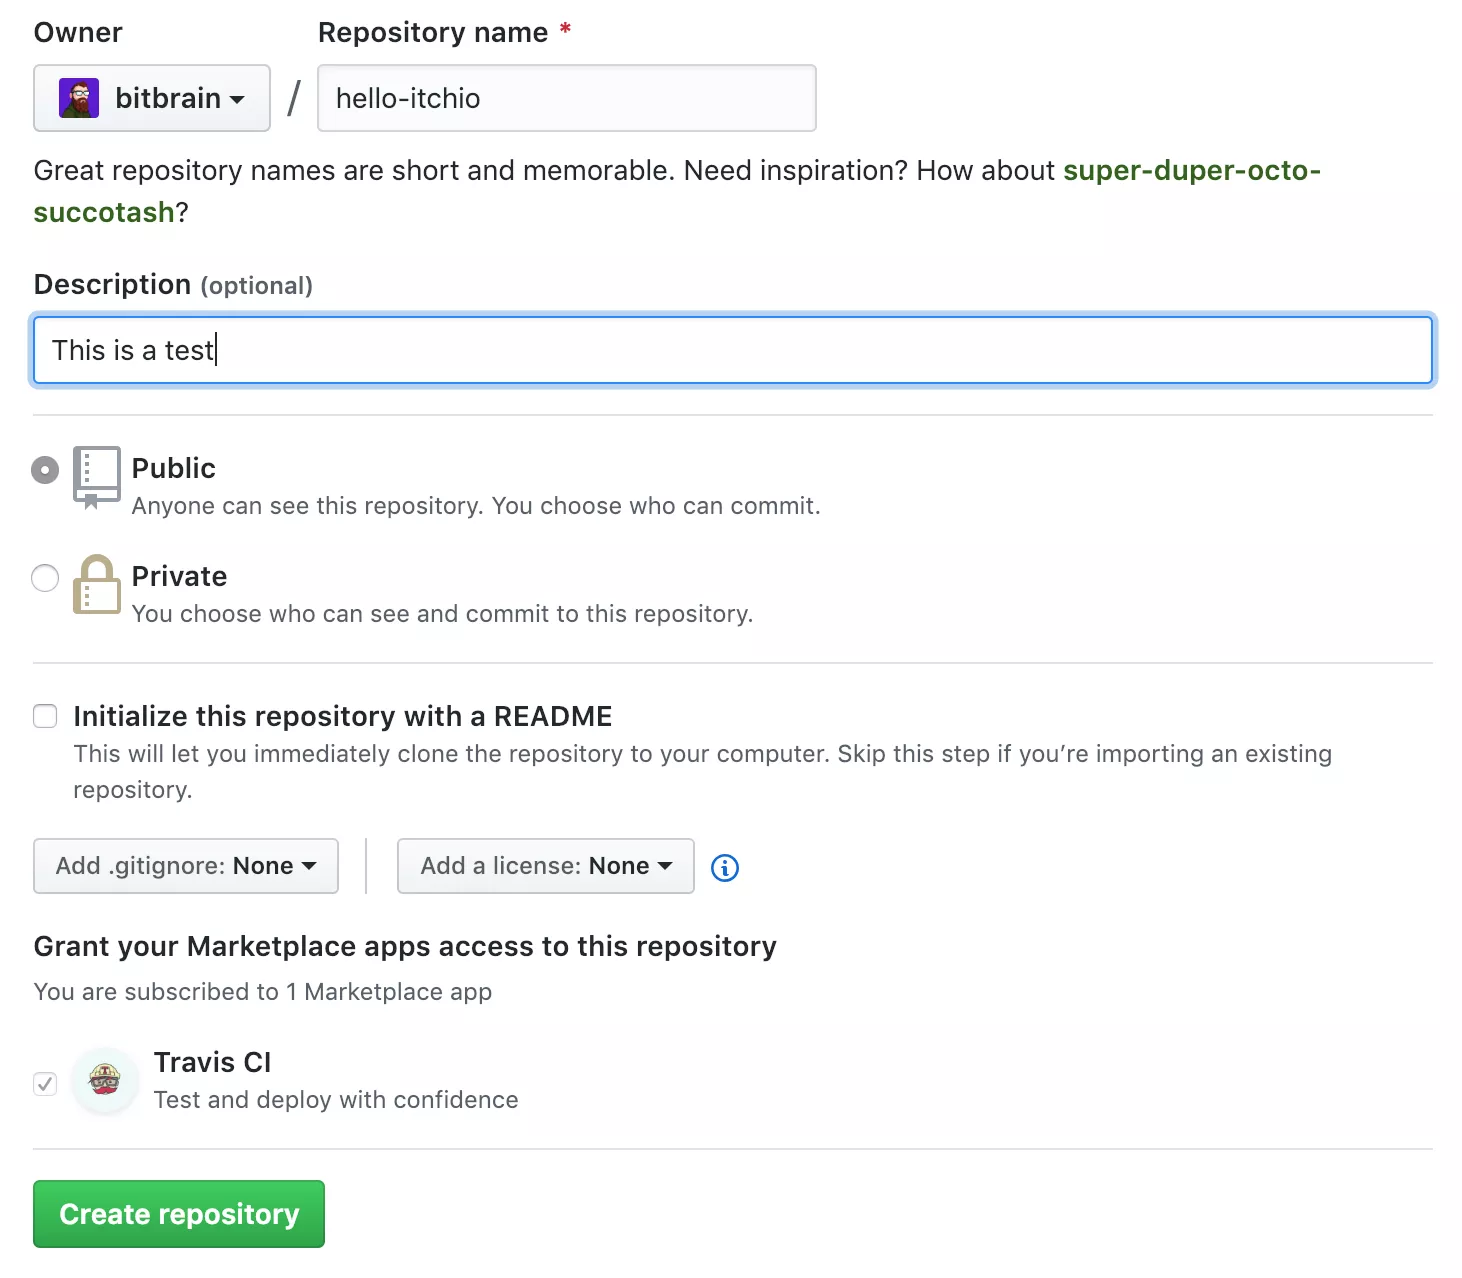Click the 'You are subscribed to 1 Marketplace app' text

click(263, 992)
